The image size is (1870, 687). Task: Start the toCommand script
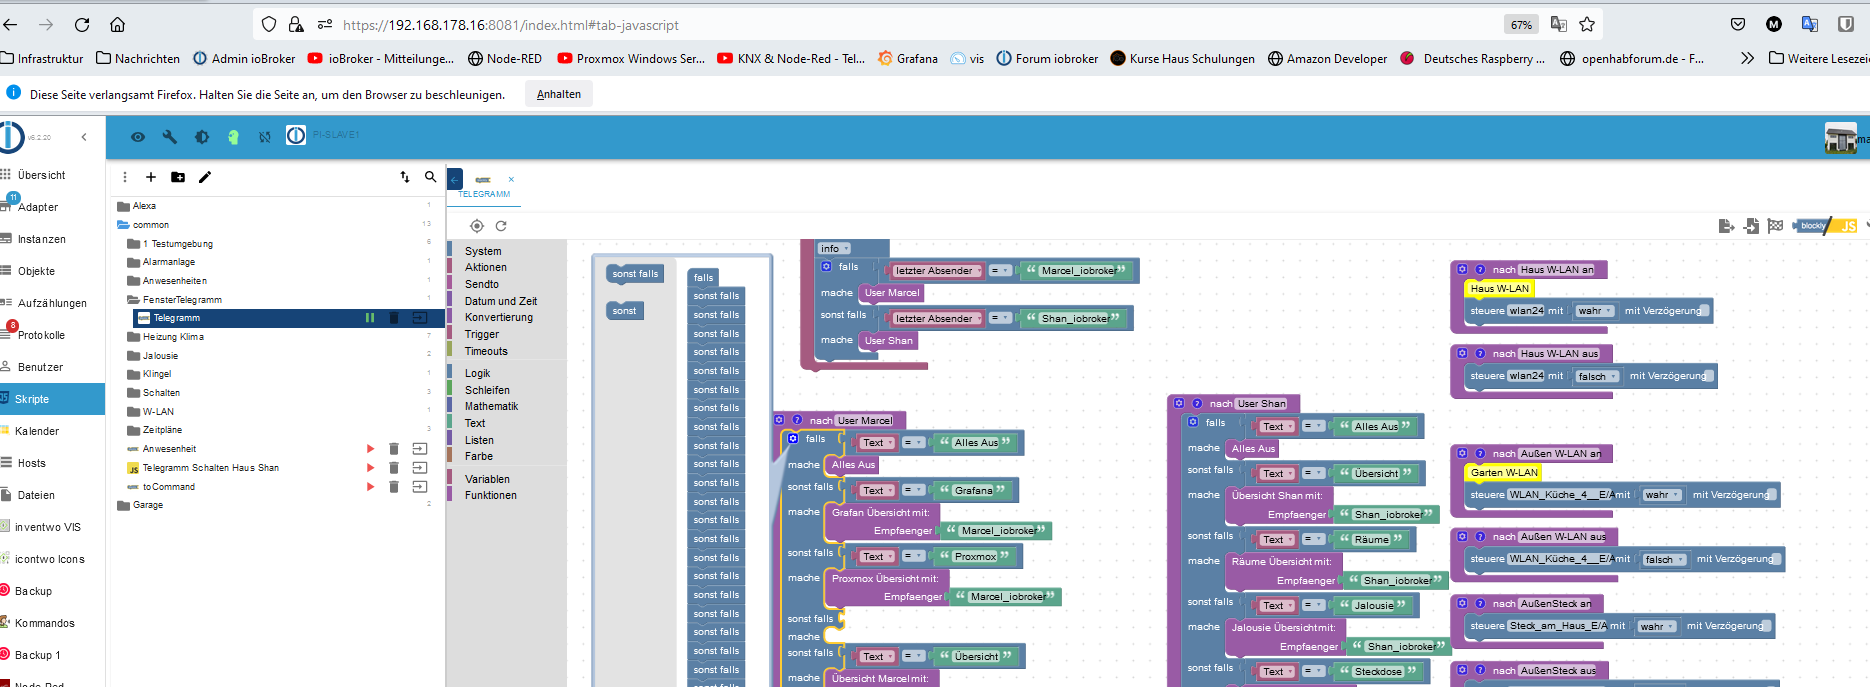click(370, 487)
